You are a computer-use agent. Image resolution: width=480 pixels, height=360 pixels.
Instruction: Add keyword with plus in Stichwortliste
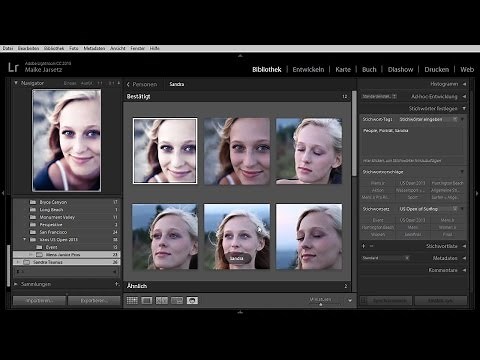pos(364,246)
